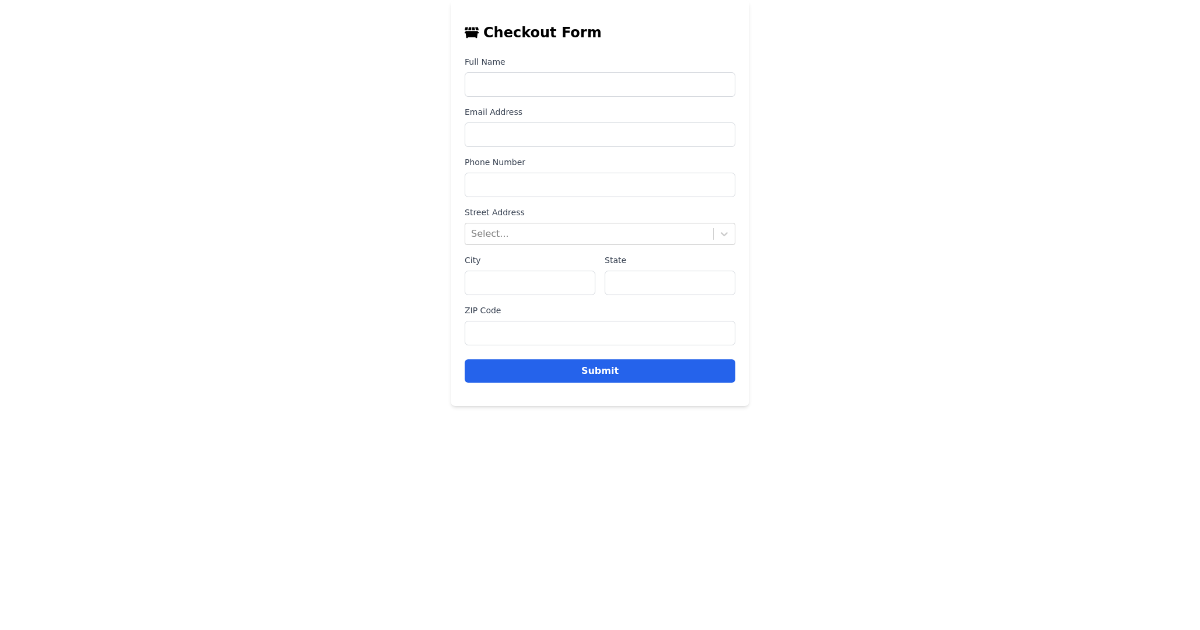Click the chevron on the Select... combo box
This screenshot has height=630, width=1200.
point(724,233)
